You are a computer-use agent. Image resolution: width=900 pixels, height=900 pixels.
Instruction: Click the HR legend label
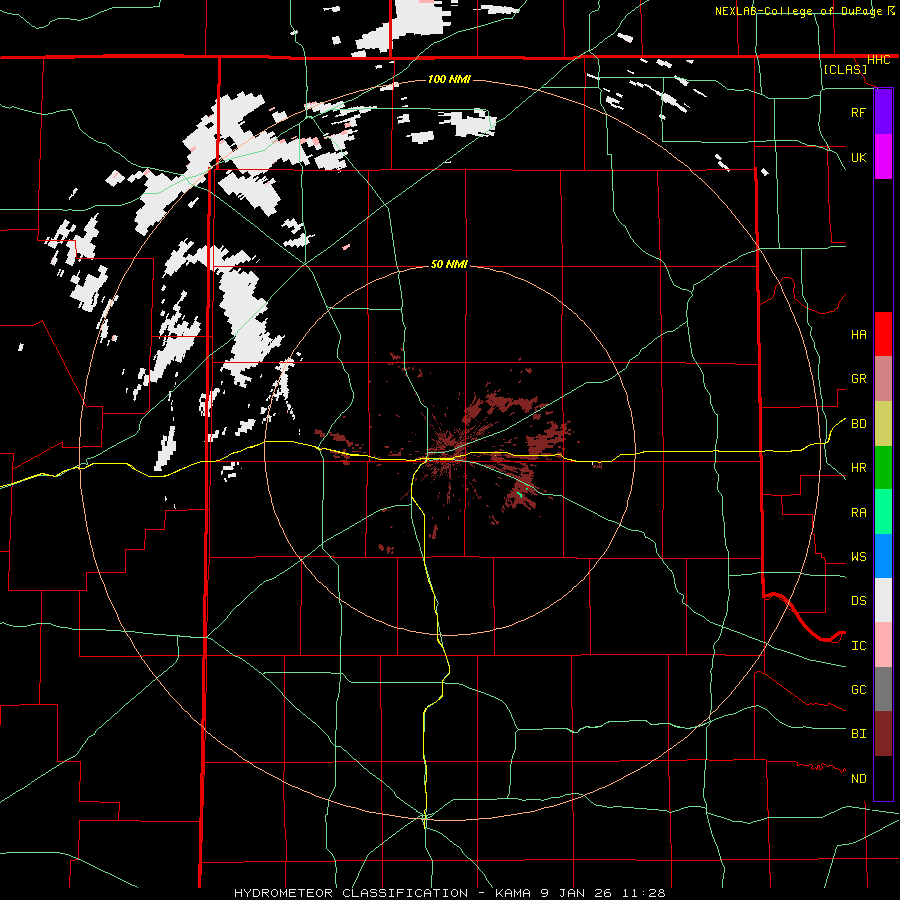[x=858, y=468]
